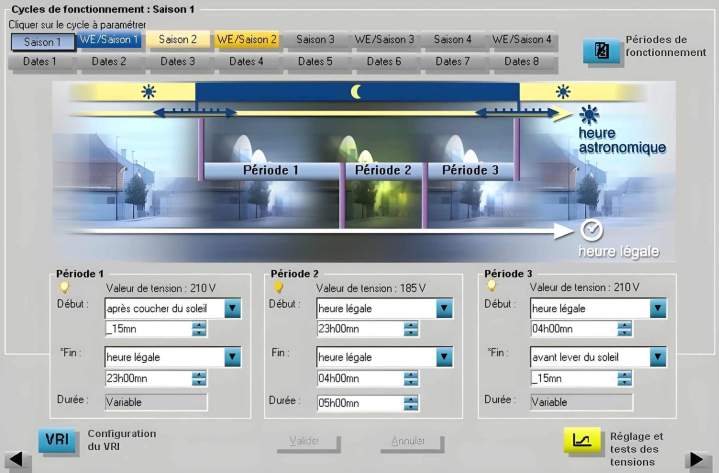The width and height of the screenshot is (719, 473).
Task: Click the Période 3 timeline segment label
Action: point(470,170)
